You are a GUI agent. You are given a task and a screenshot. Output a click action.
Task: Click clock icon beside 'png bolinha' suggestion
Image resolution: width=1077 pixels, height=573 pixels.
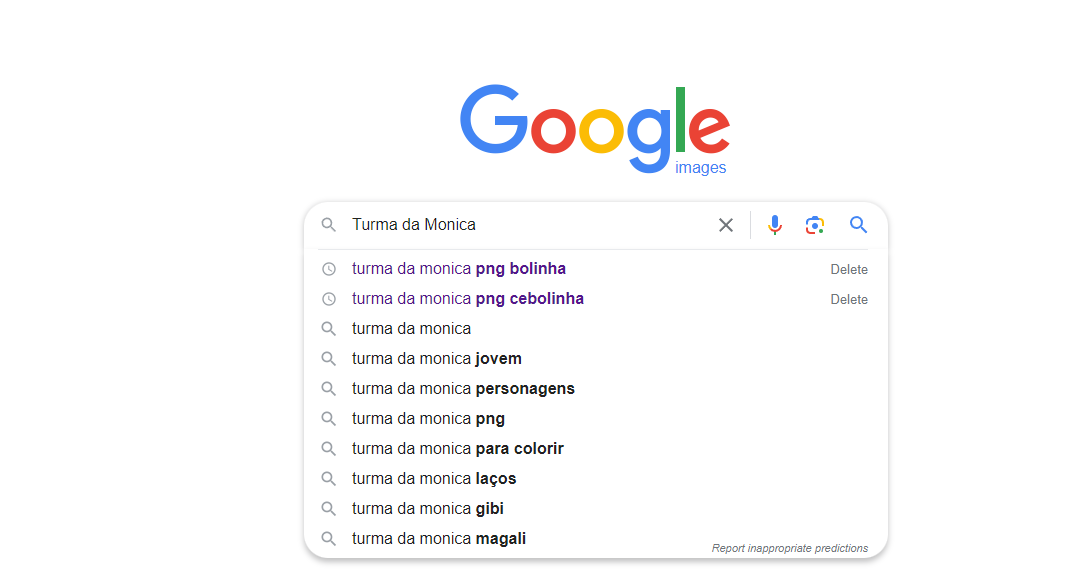pos(329,269)
